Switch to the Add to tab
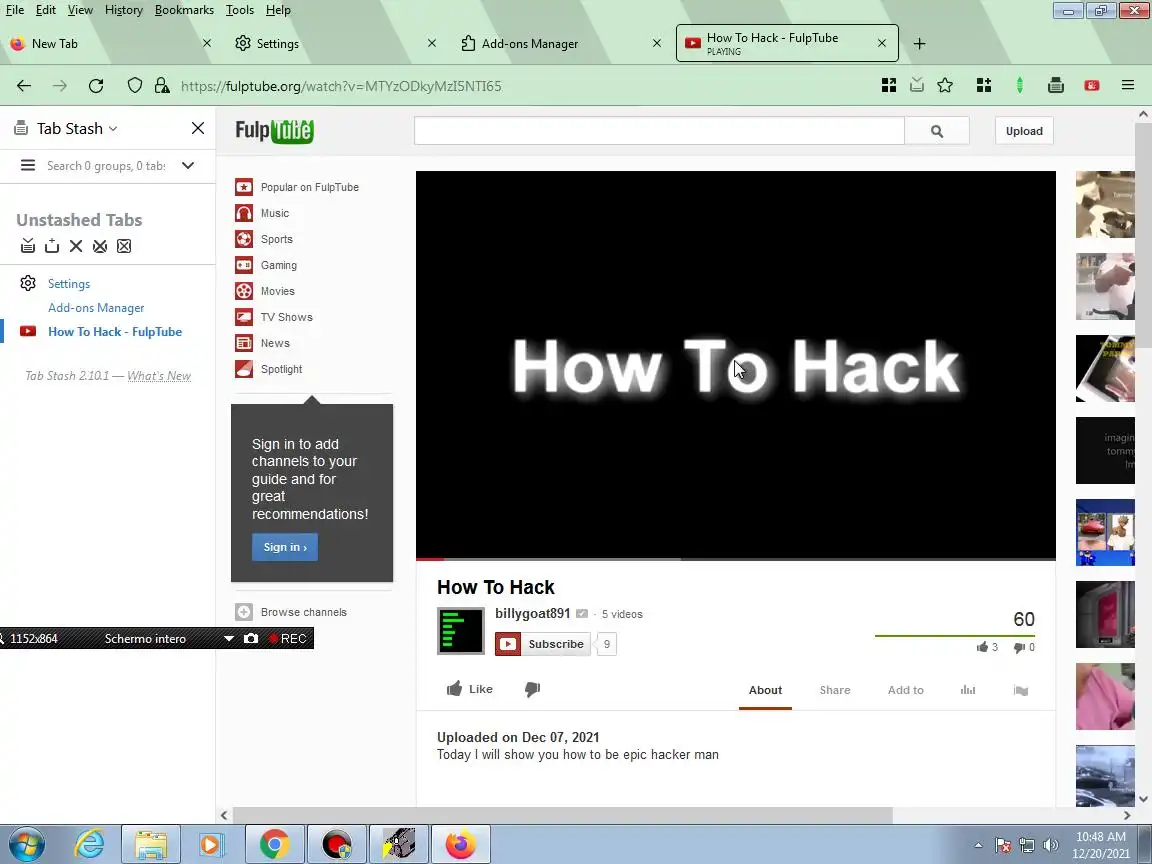The image size is (1152, 864). pos(905,690)
